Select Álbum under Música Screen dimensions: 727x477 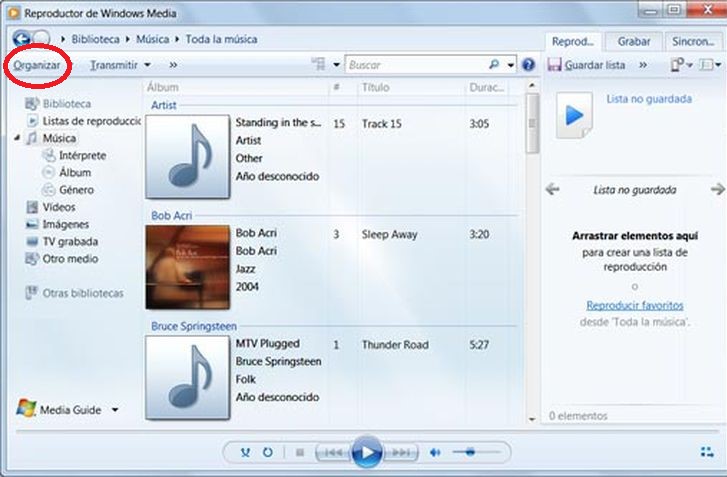(x=75, y=172)
